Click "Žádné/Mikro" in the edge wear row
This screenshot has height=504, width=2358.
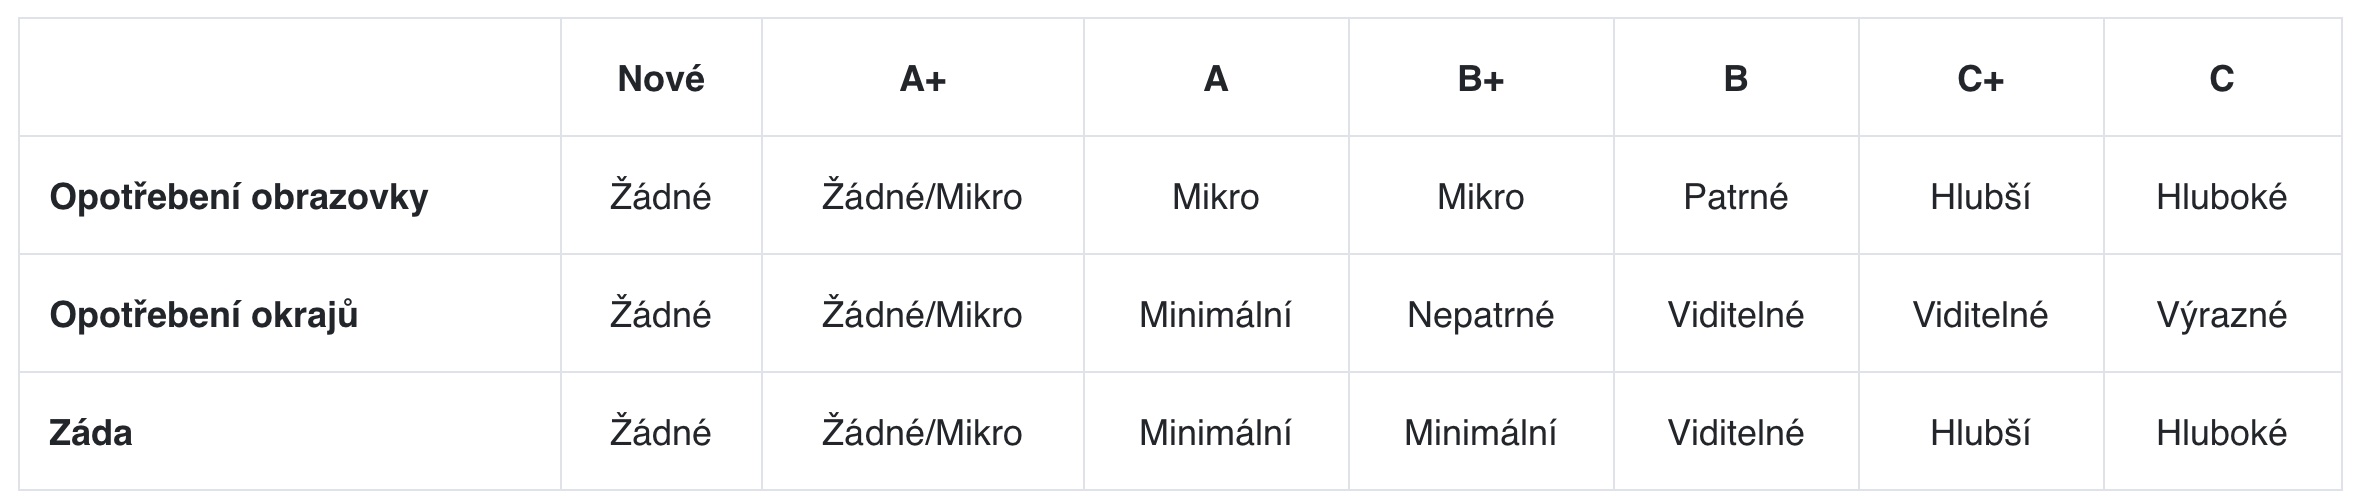[922, 315]
